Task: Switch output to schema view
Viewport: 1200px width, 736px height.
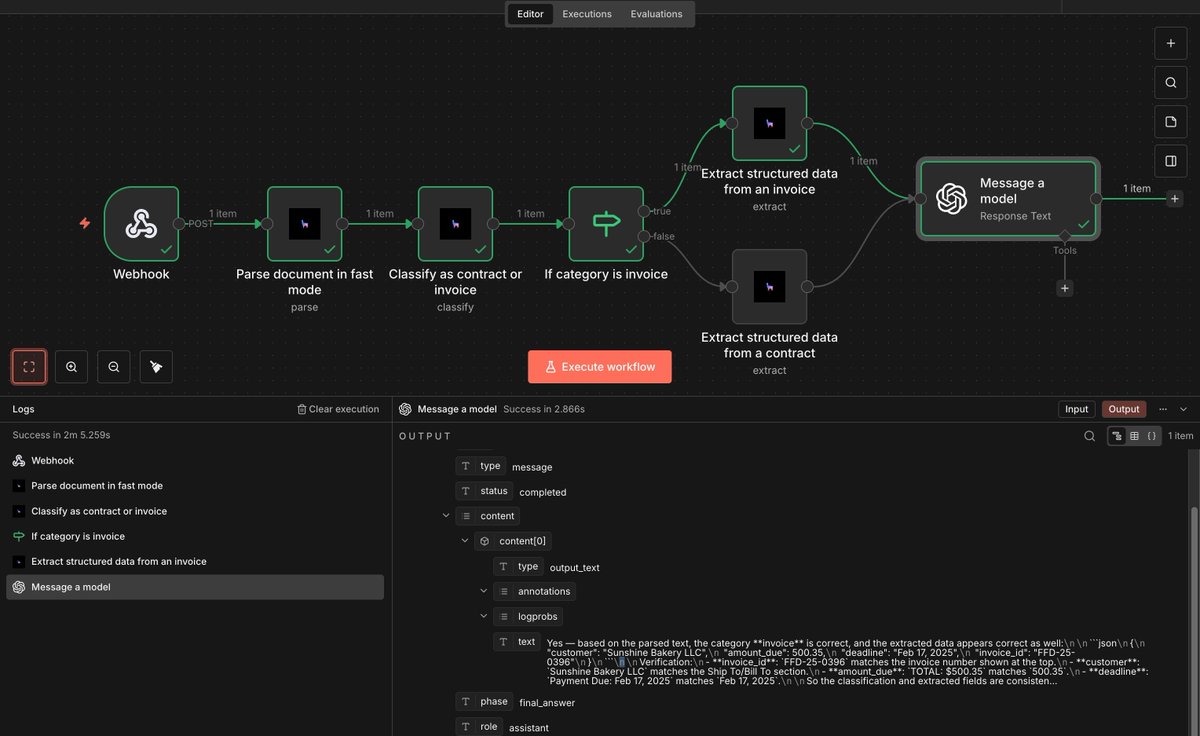Action: 1118,436
